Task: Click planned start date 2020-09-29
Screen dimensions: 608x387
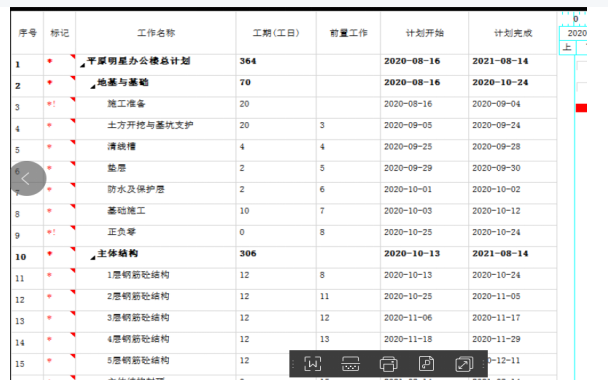Action: click(408, 168)
